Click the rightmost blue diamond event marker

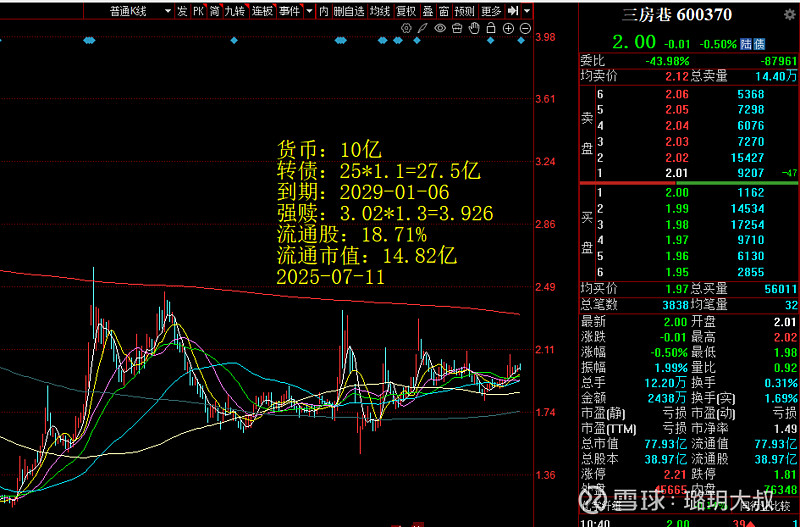point(521,40)
